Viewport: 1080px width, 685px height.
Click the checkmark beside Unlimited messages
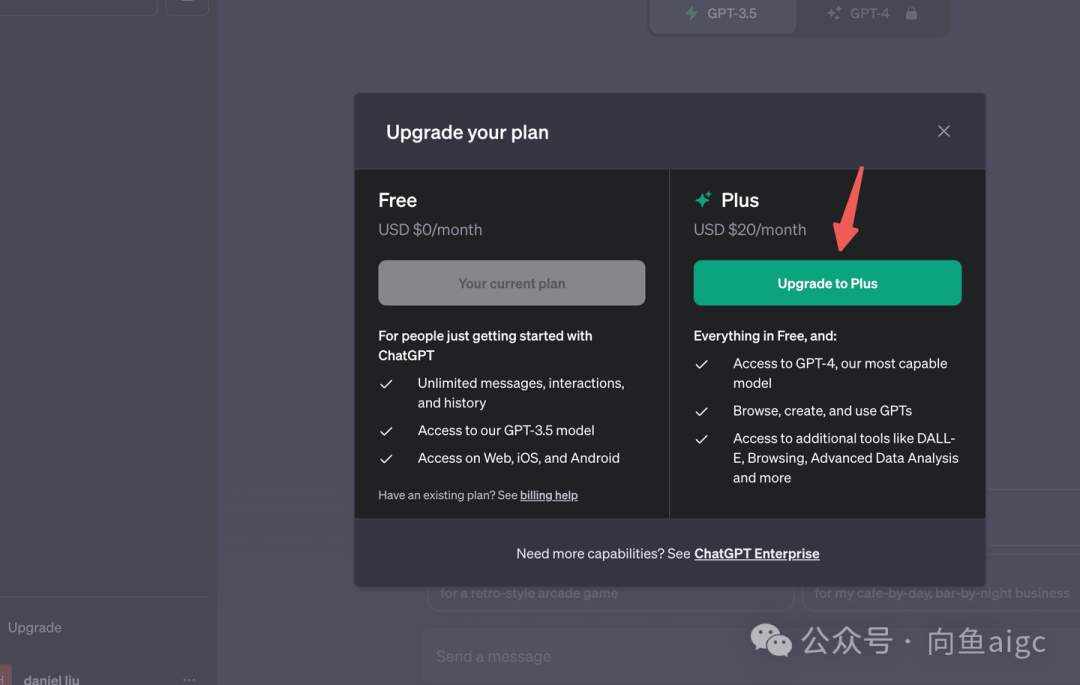pos(386,384)
